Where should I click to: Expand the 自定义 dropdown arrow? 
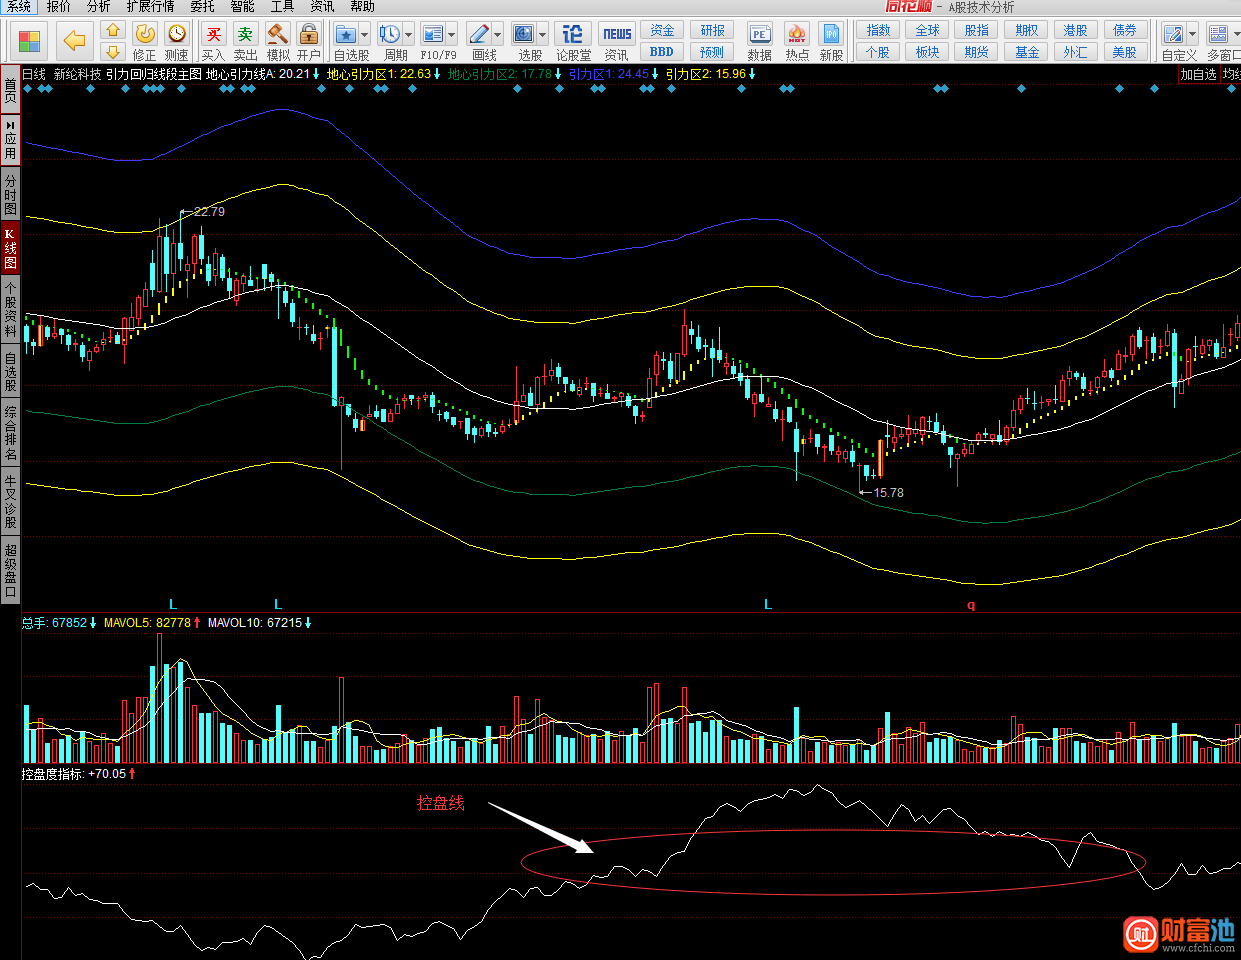tap(1192, 35)
